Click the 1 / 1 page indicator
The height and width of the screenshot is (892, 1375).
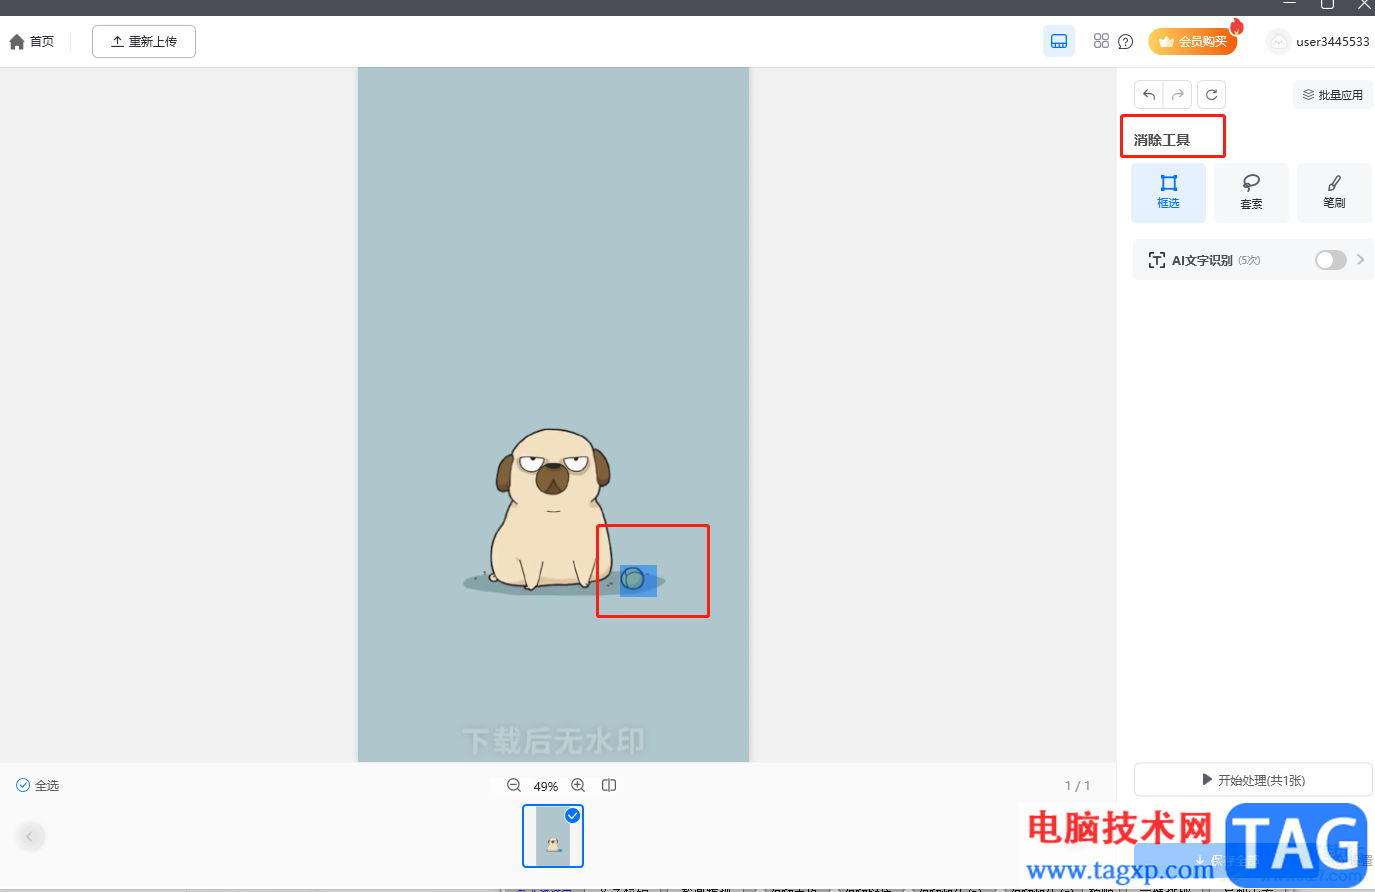click(x=1077, y=786)
